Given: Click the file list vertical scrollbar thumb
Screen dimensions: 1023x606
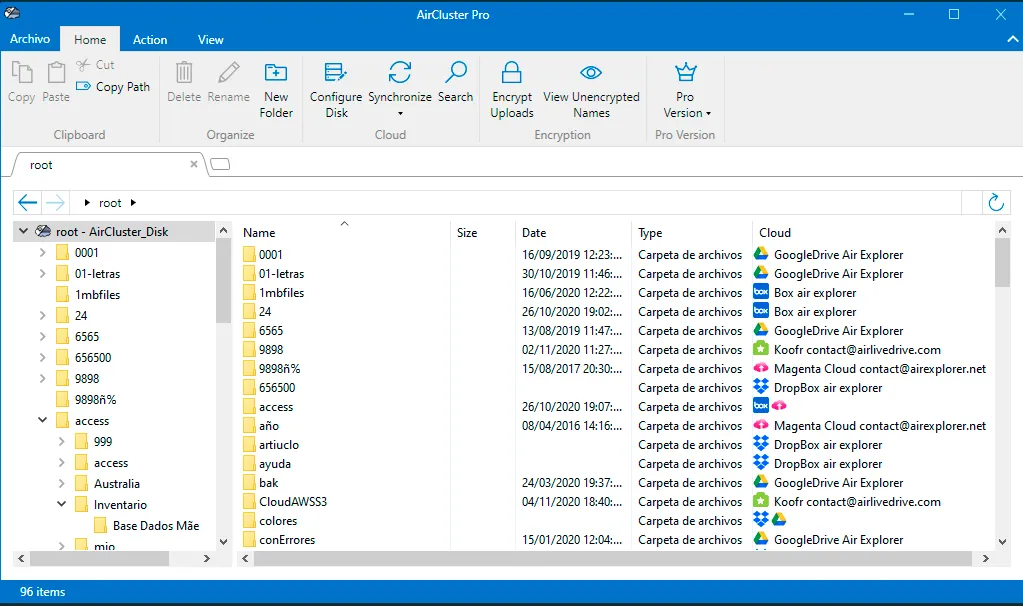Looking at the screenshot, I should click(1002, 263).
